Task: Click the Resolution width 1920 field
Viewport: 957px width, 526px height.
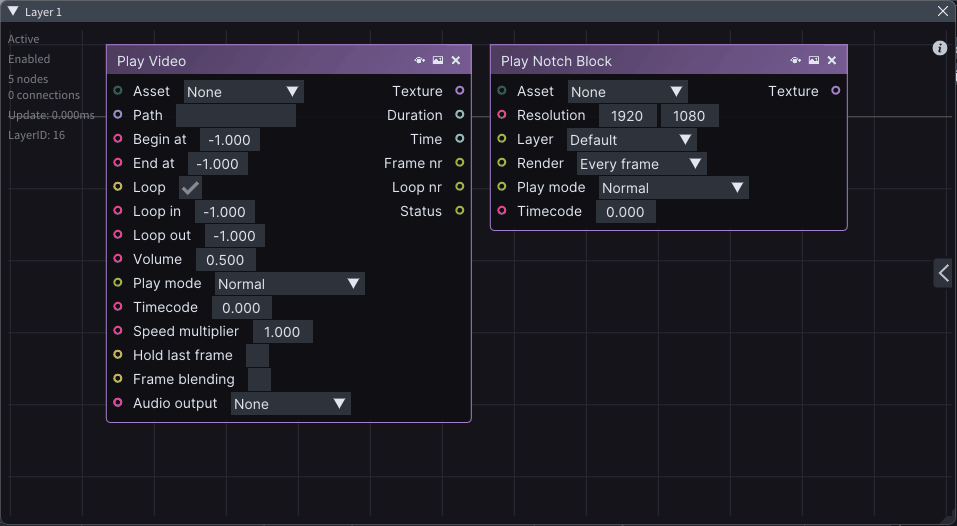Action: pos(627,115)
